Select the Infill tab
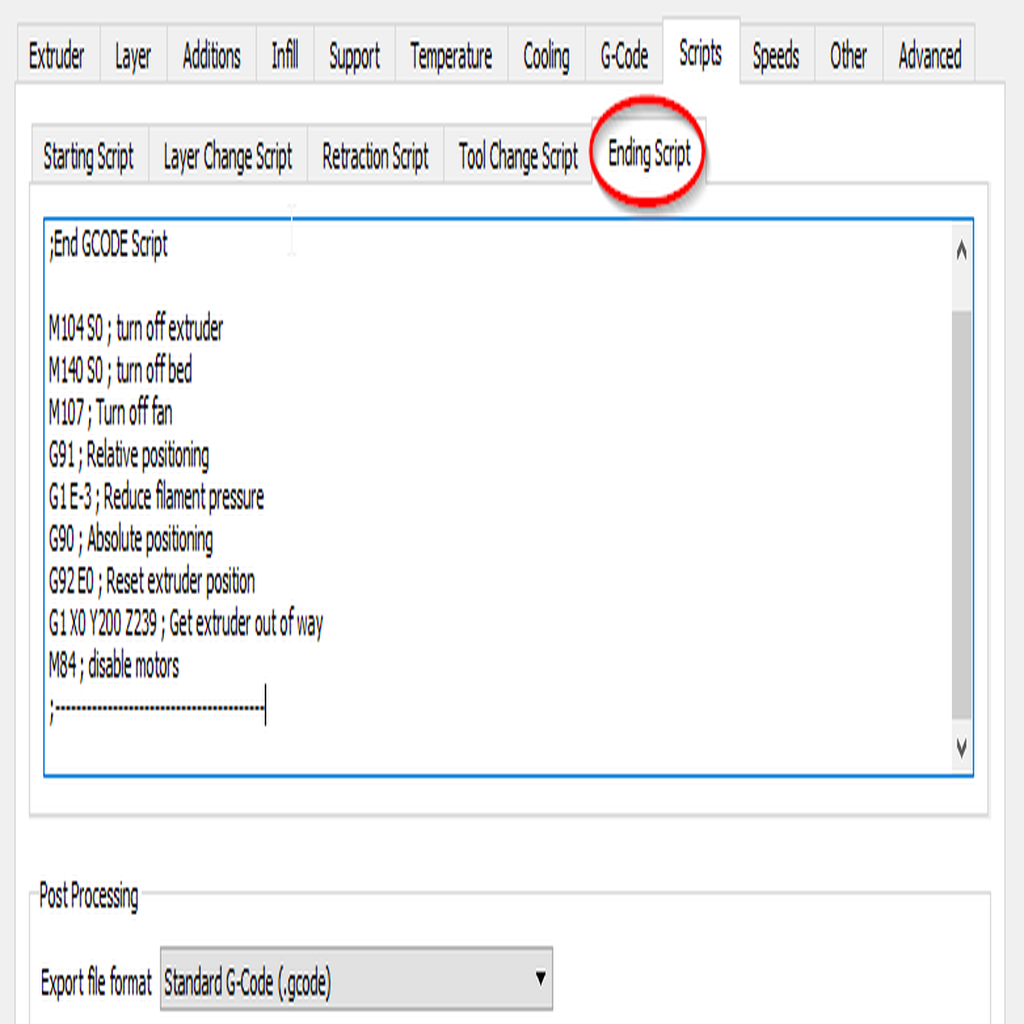Viewport: 1024px width, 1024px height. pos(285,55)
